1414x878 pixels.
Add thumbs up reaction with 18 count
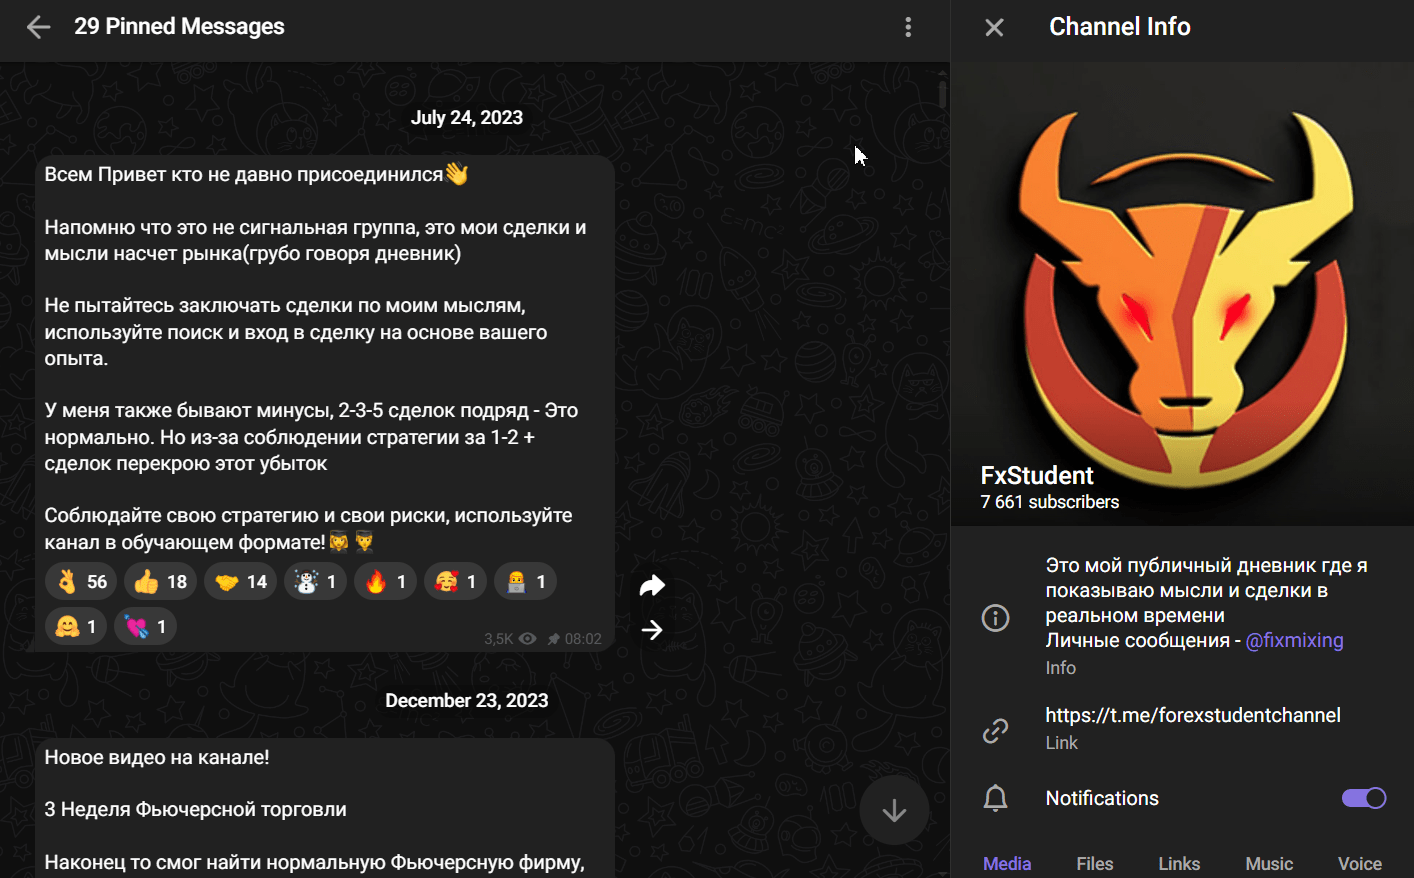[161, 581]
